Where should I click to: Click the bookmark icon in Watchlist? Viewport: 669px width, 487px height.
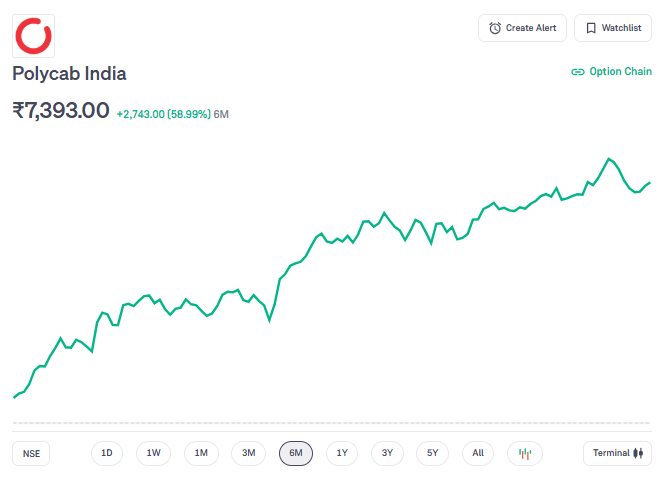coord(591,28)
